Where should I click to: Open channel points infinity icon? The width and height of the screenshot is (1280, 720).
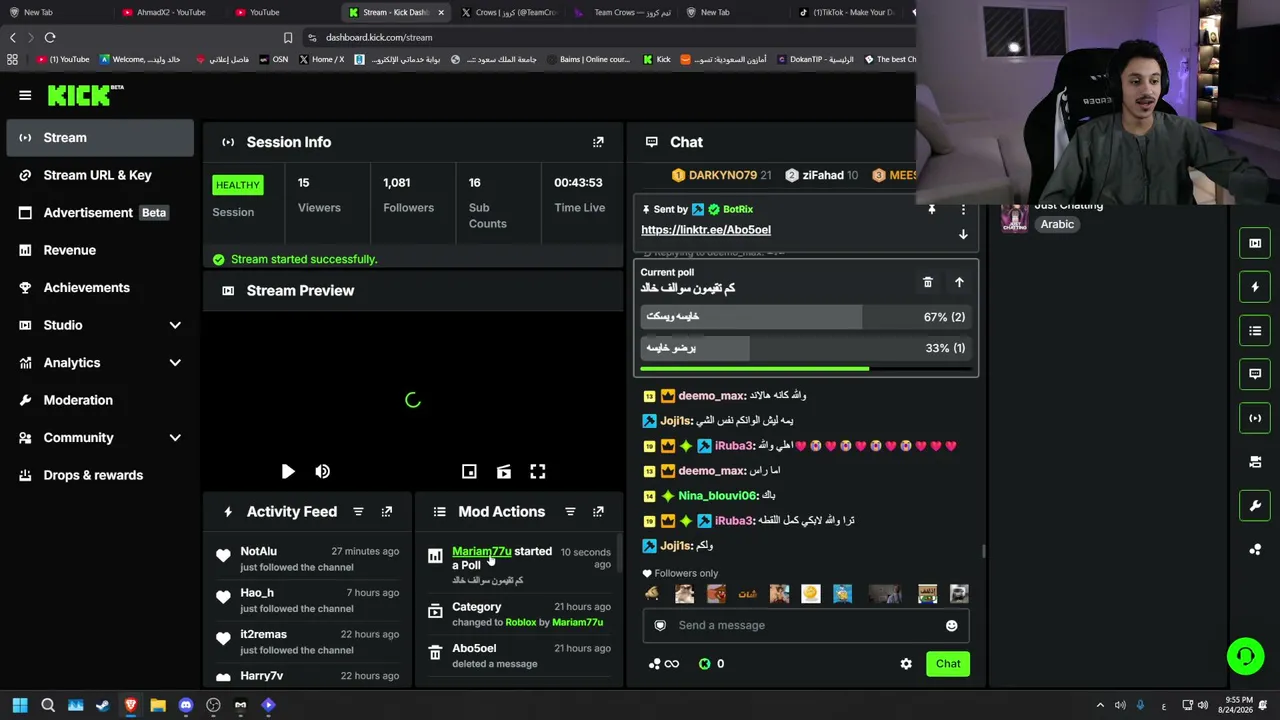tap(663, 664)
